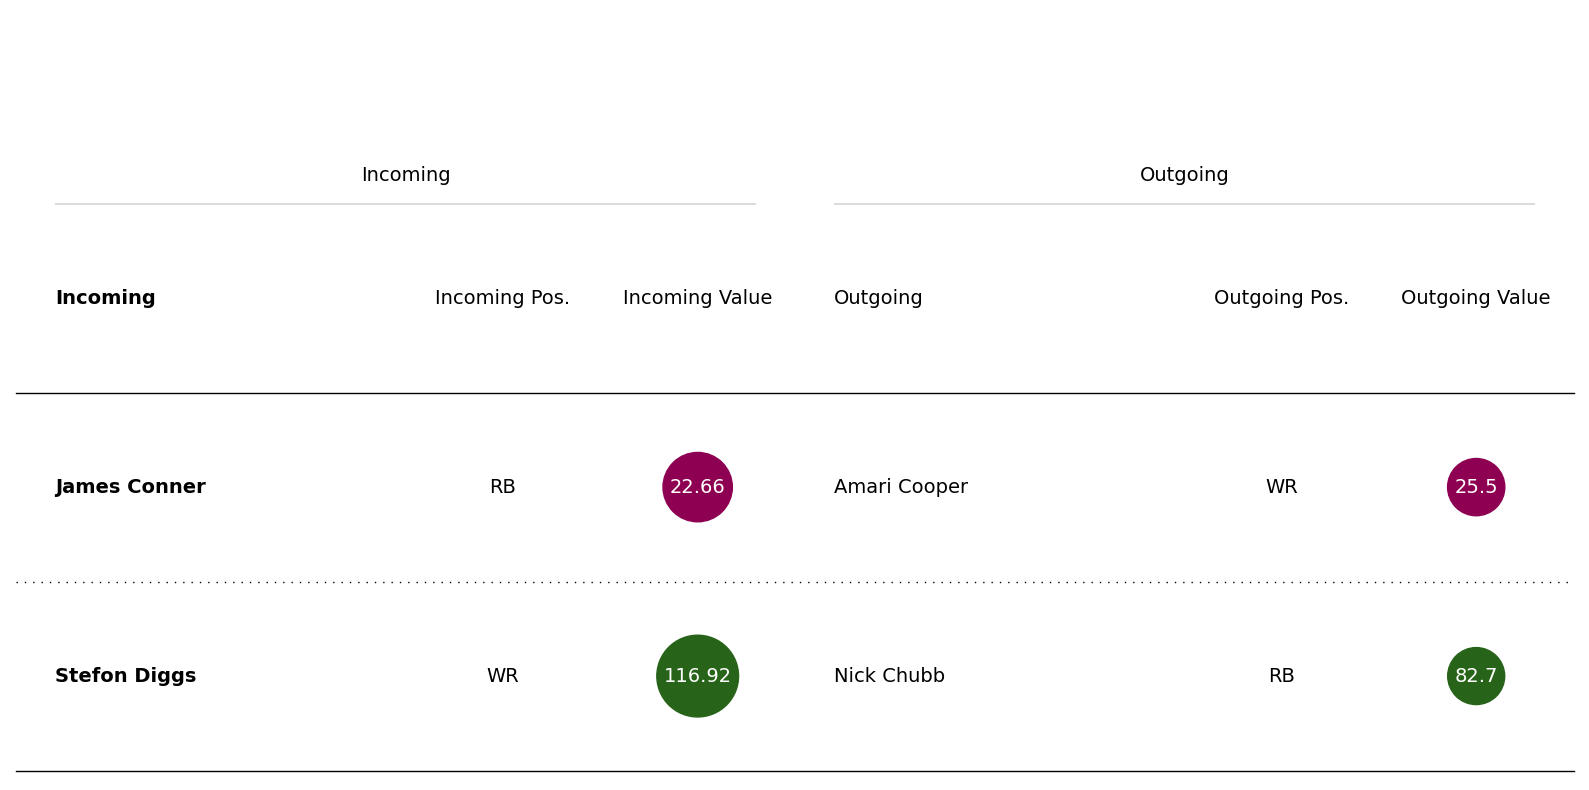Click WR position beside Amari Cooper
Screen dimensions: 1589x790
point(1281,487)
